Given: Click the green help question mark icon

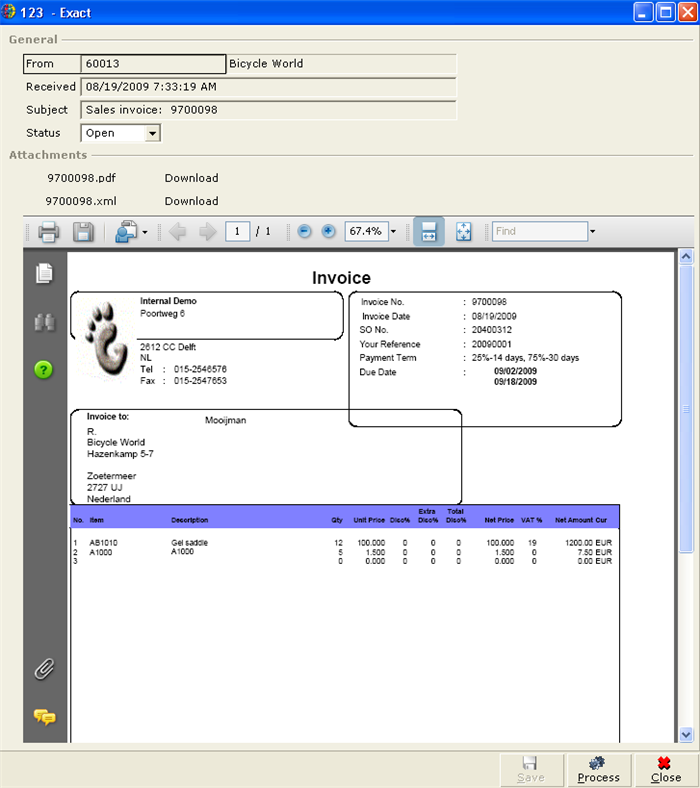Looking at the screenshot, I should click(x=45, y=369).
